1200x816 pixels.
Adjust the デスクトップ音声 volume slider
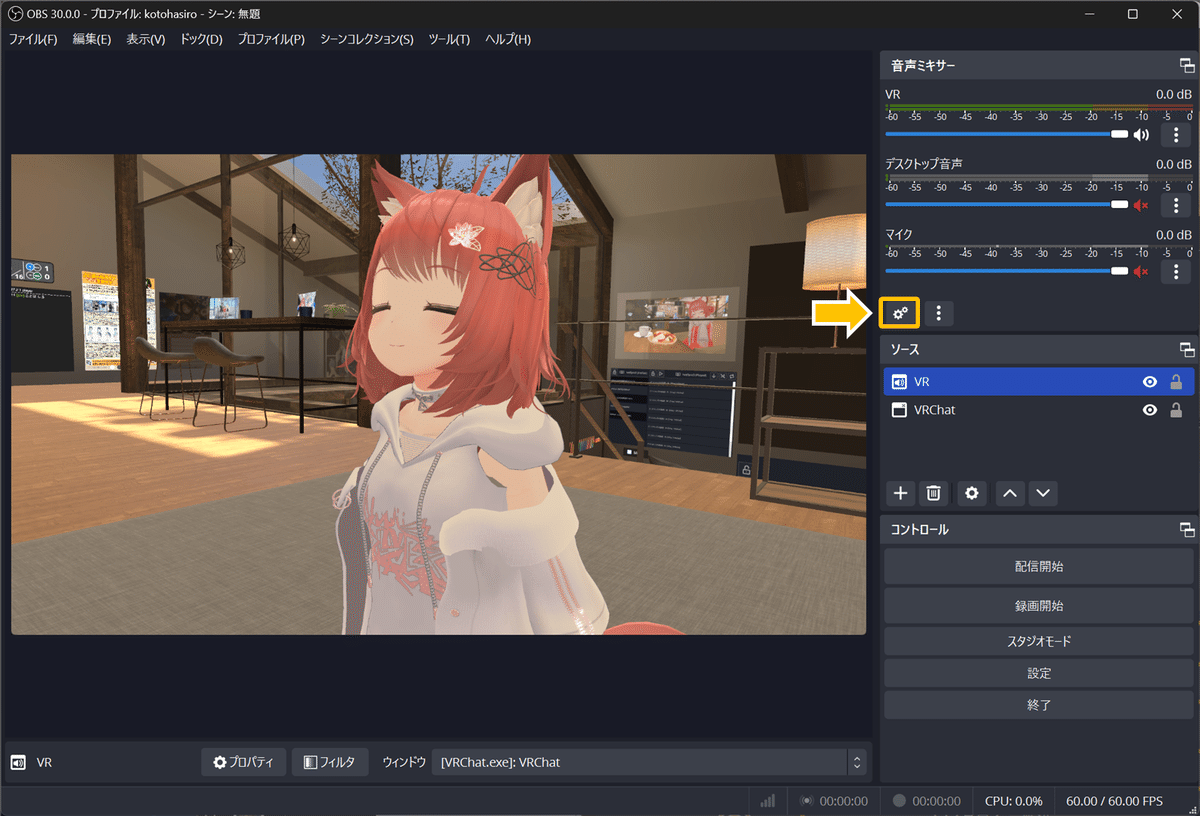1006,204
